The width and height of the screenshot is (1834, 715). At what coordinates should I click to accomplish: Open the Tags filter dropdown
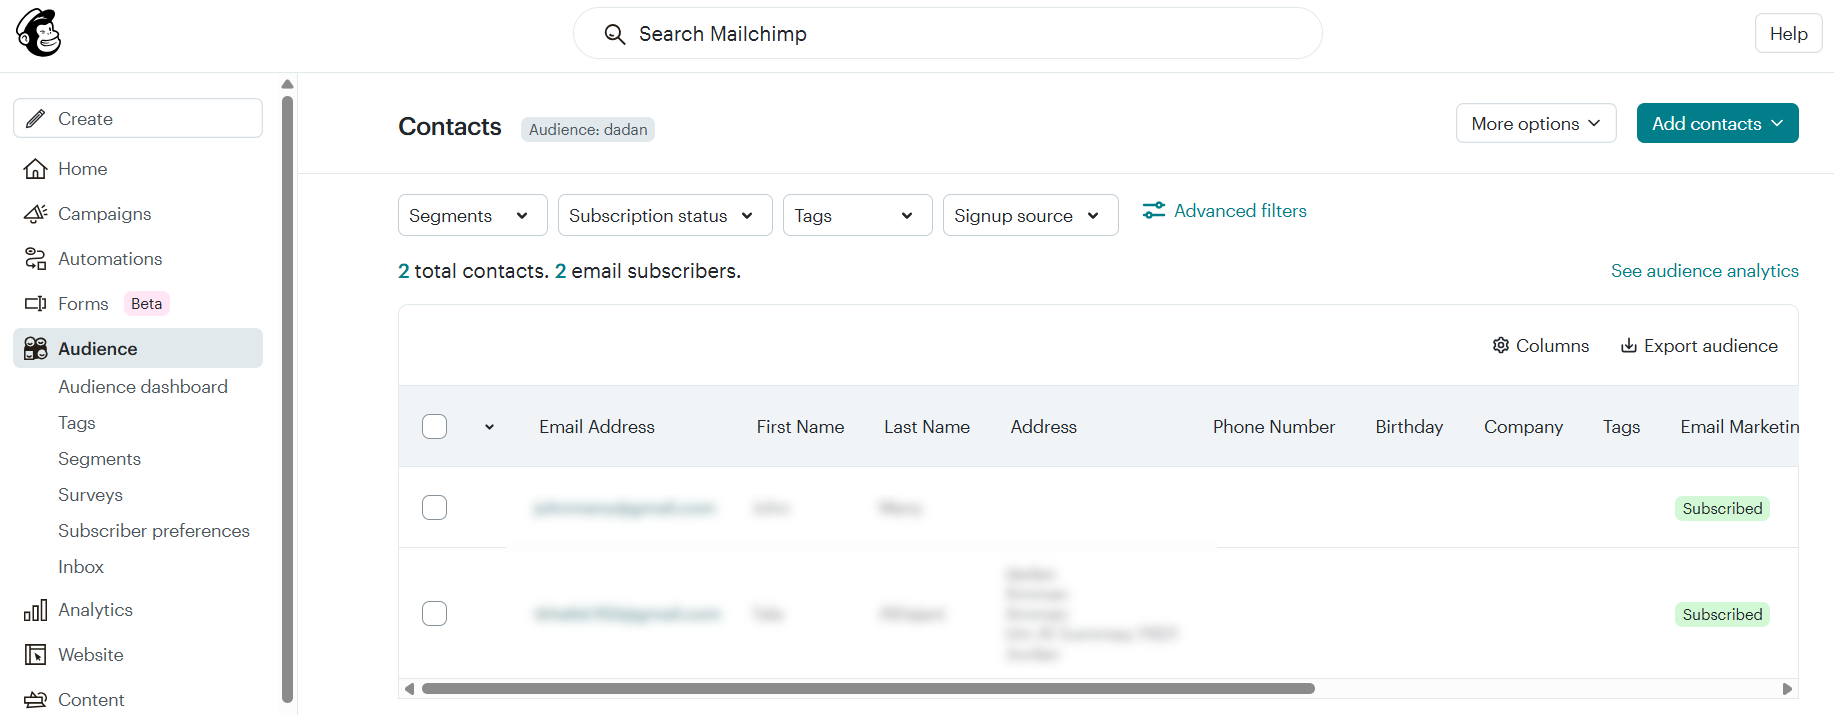858,215
